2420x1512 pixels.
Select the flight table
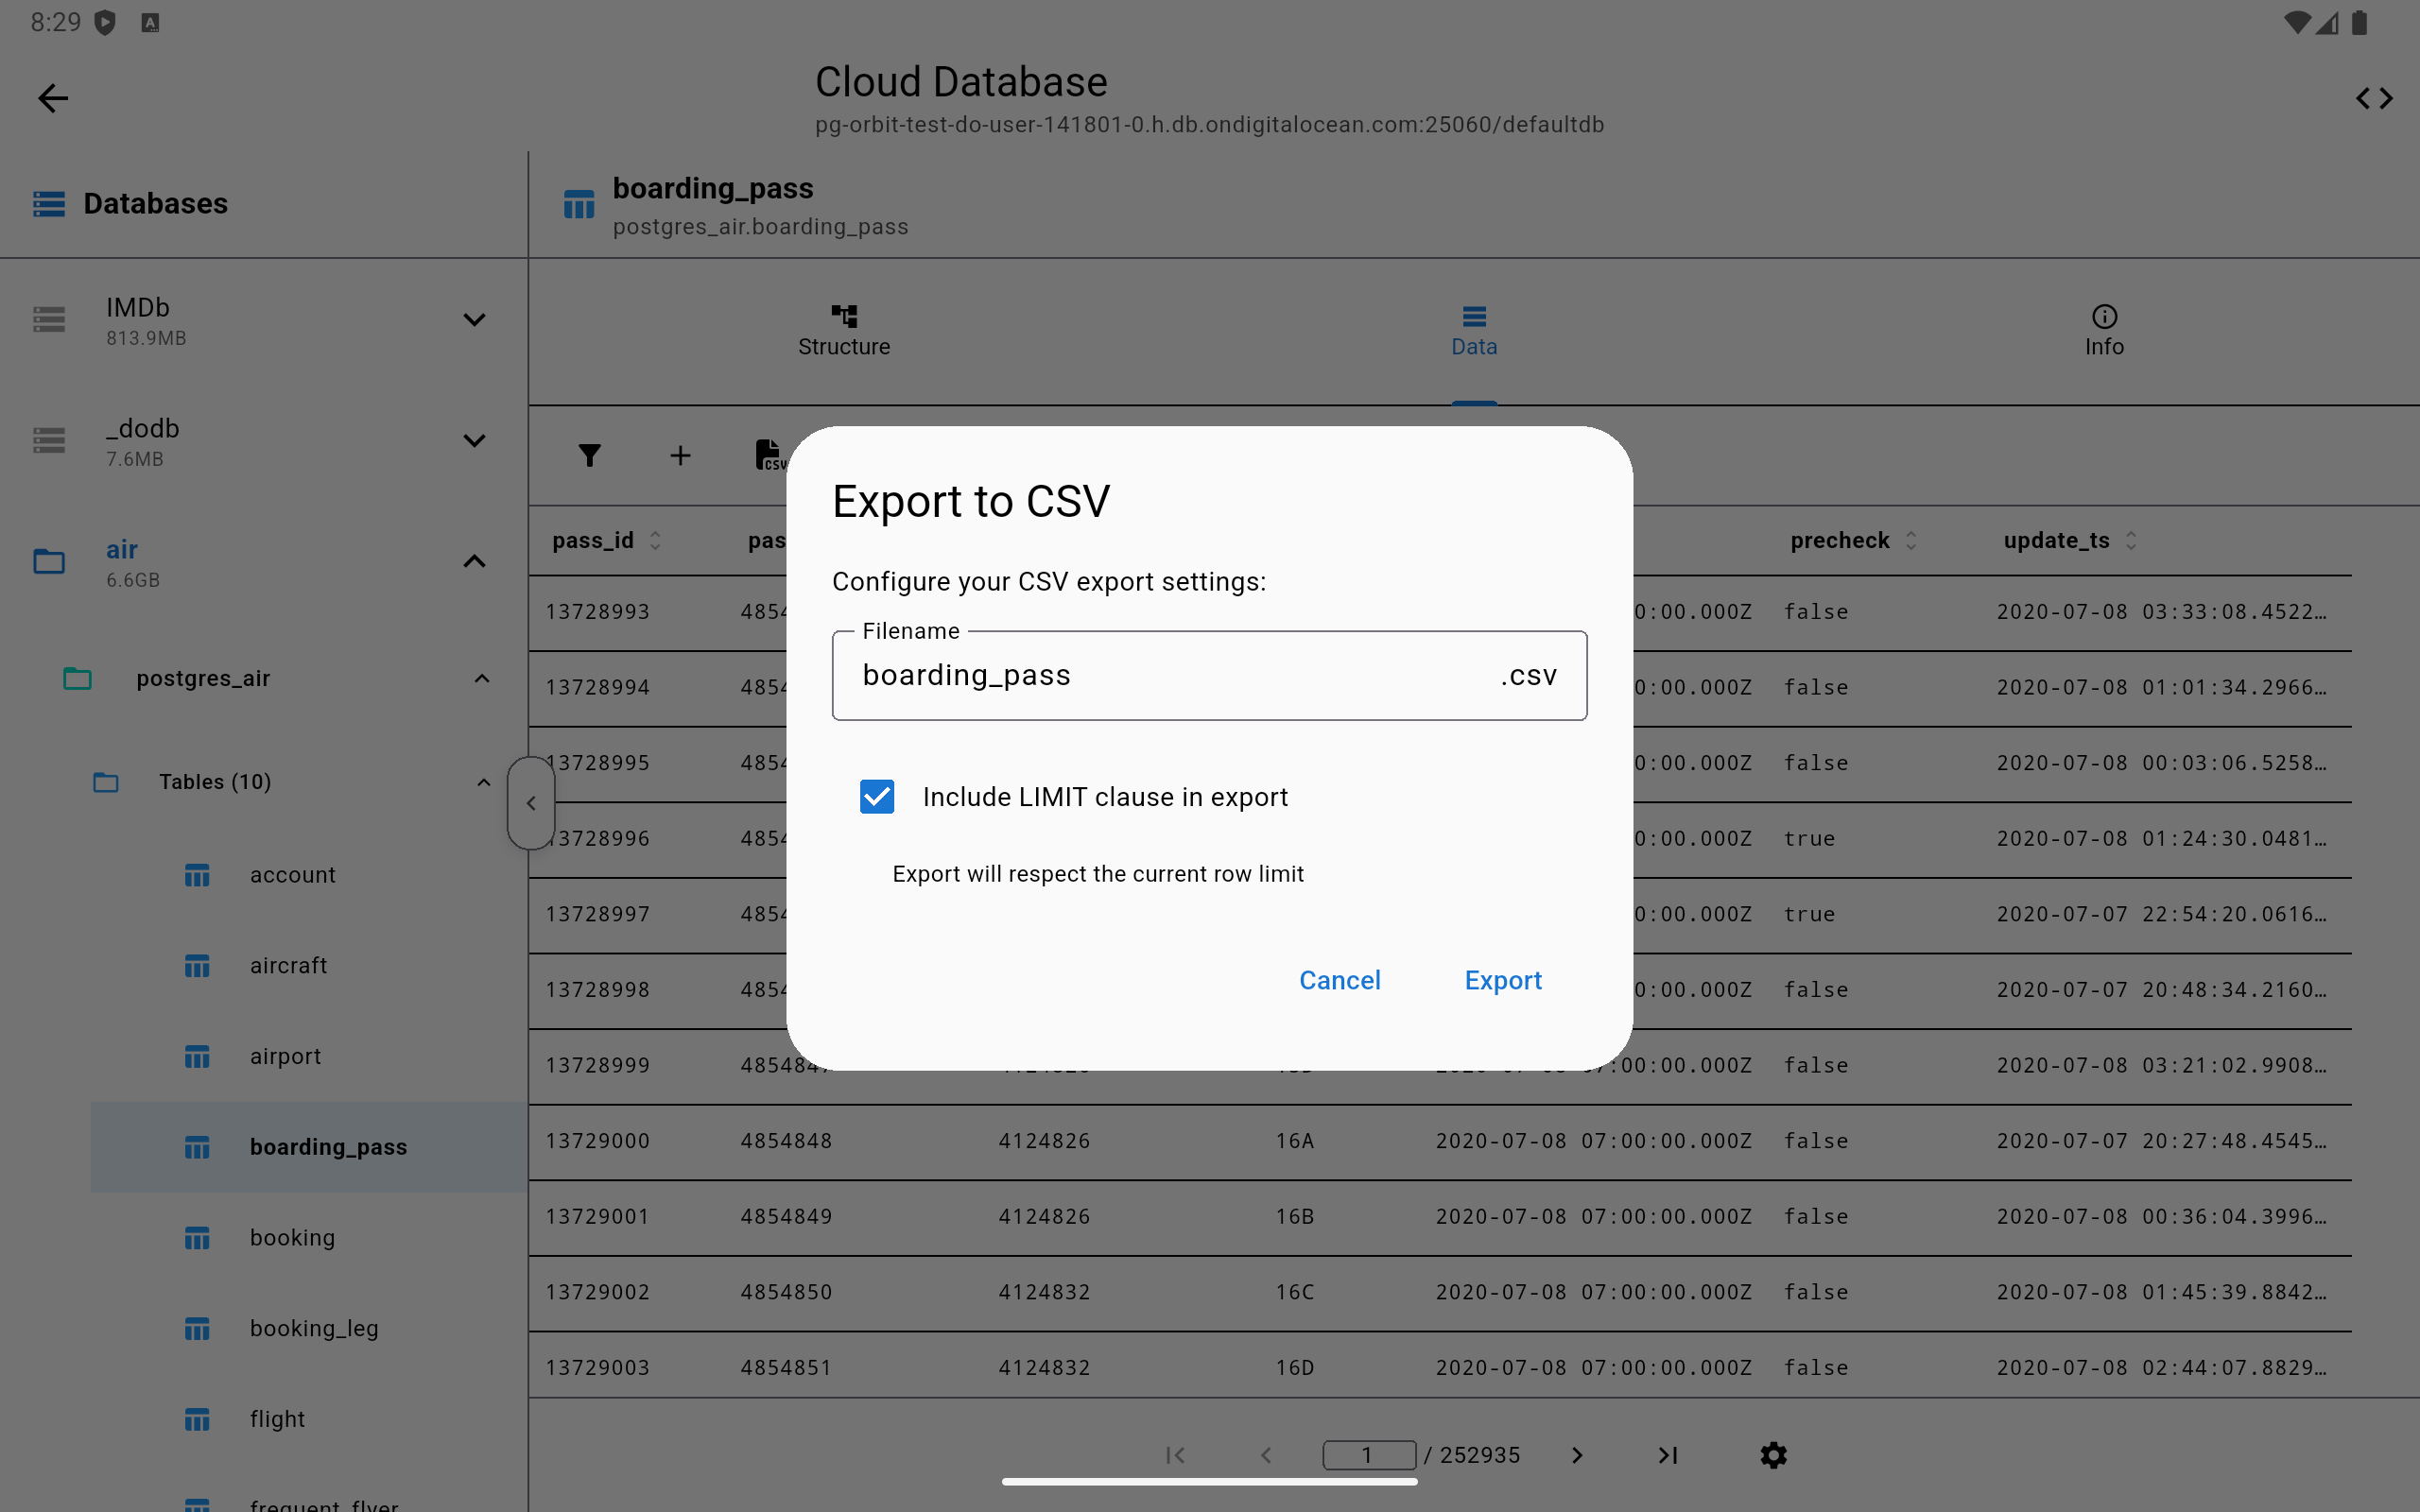(x=278, y=1419)
